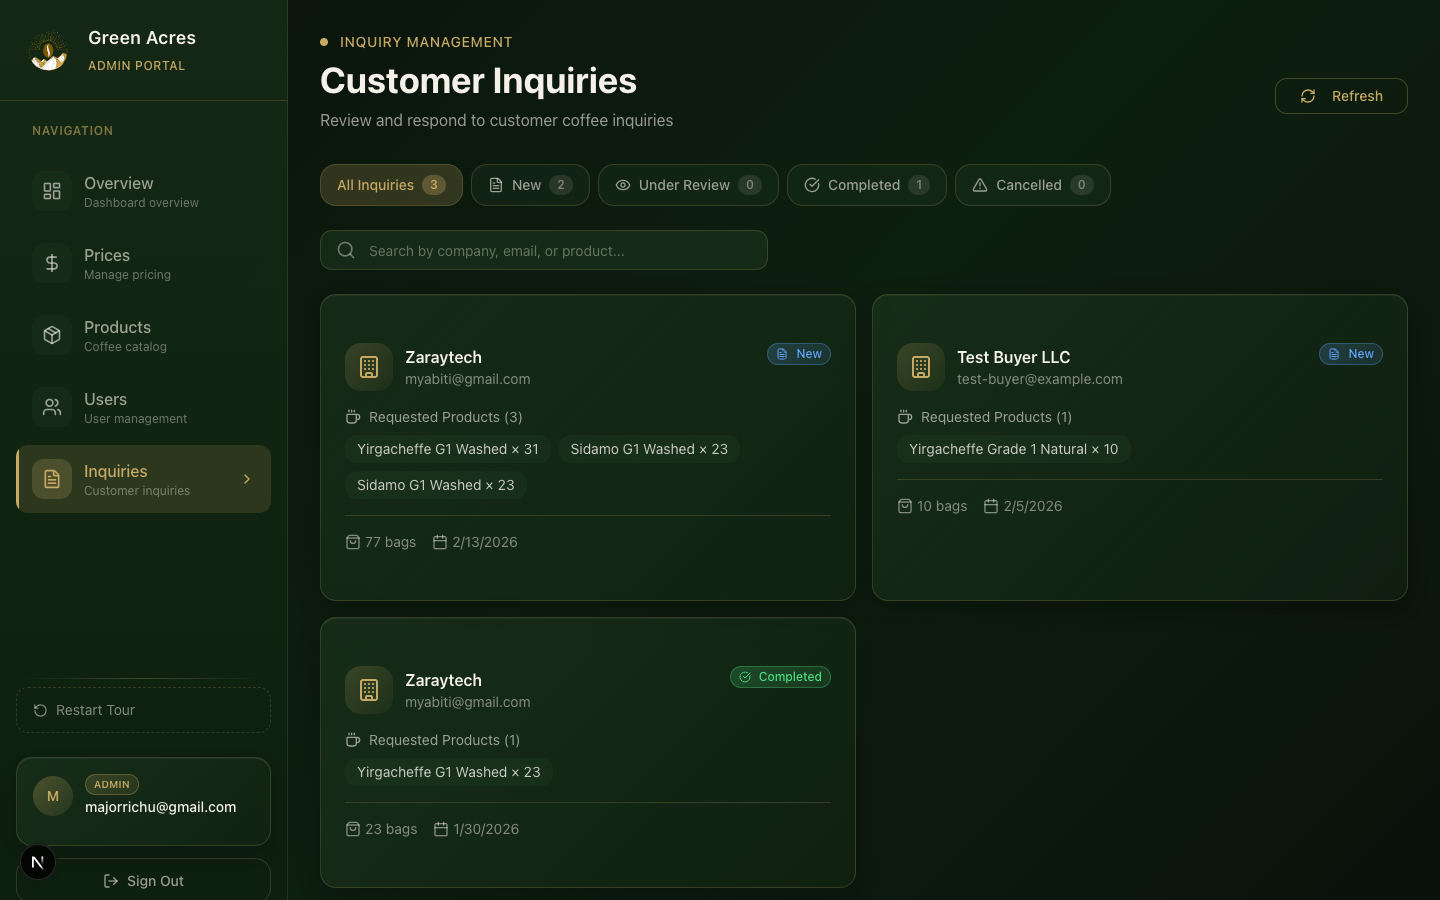Click the Under Review eye icon
This screenshot has height=900, width=1440.
pyautogui.click(x=623, y=185)
